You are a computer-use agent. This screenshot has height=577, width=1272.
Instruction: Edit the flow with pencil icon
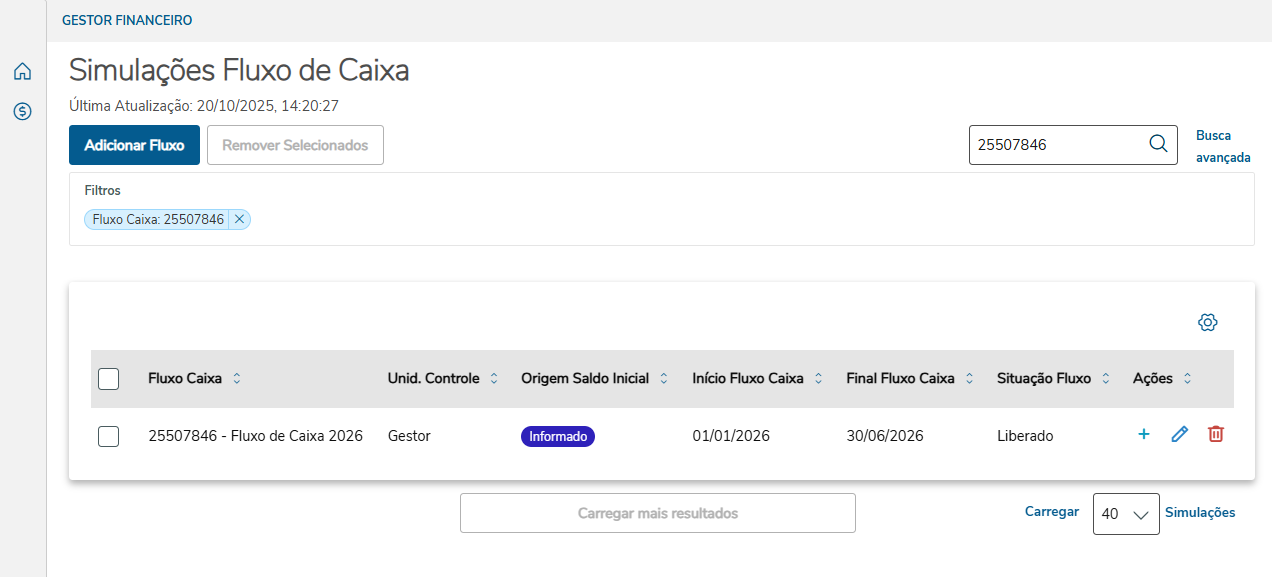coord(1180,434)
